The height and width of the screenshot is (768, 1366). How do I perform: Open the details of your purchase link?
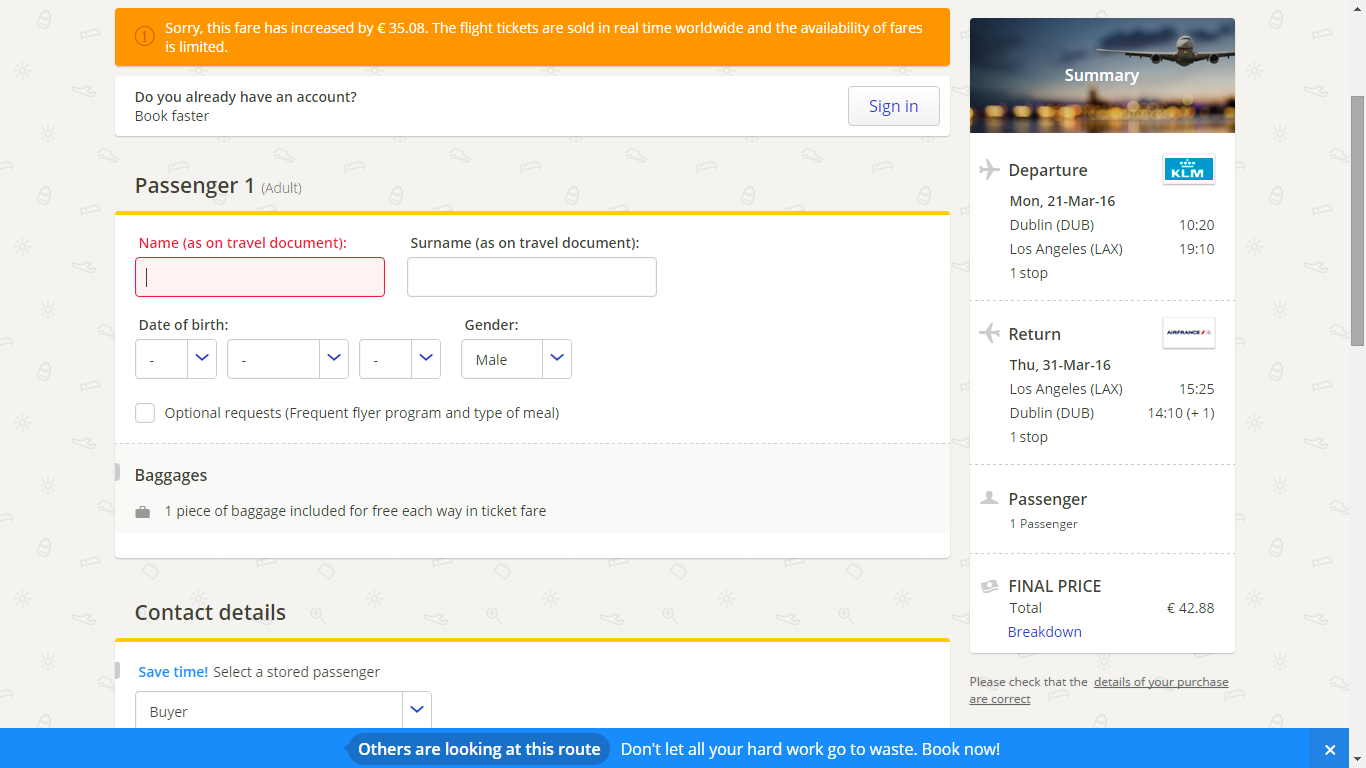[1099, 690]
